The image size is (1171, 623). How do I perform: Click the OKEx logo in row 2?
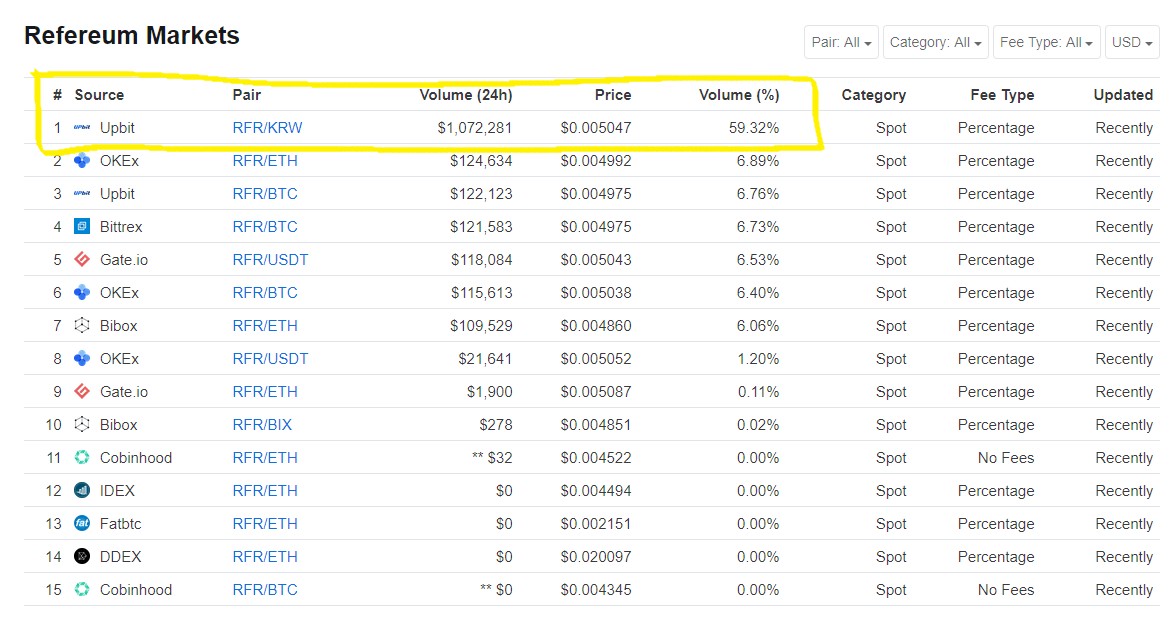pyautogui.click(x=82, y=161)
